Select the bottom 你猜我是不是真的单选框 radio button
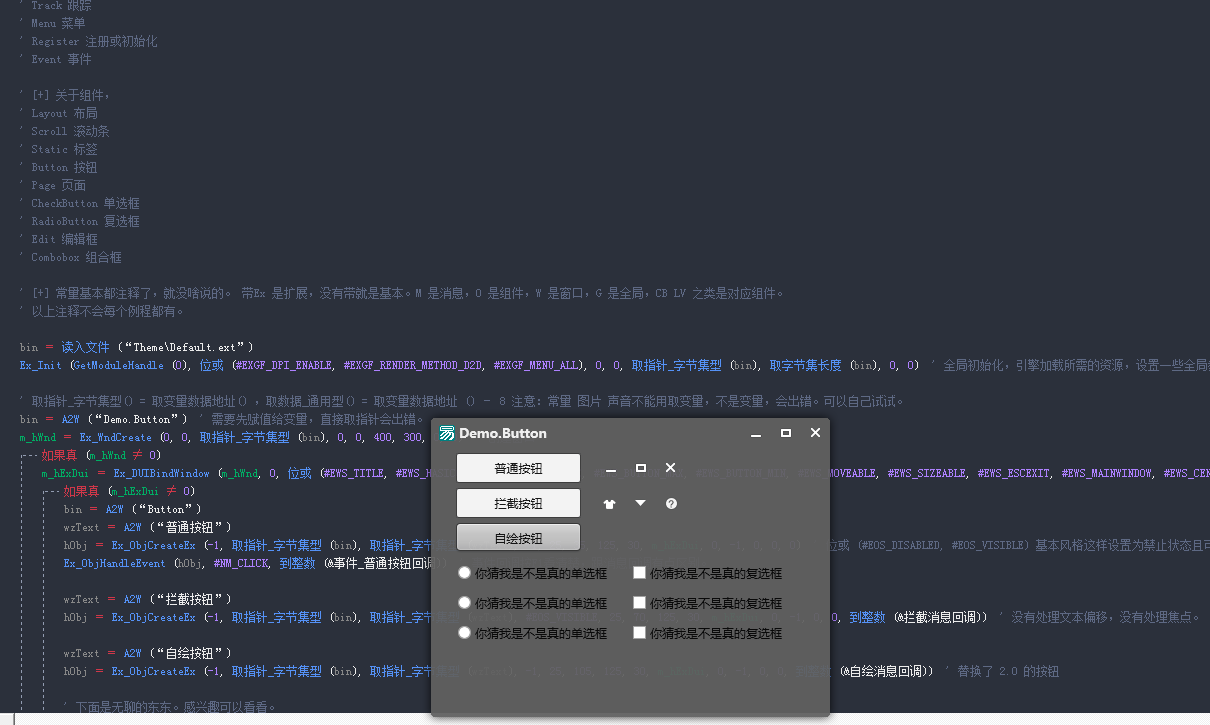The image size is (1210, 725). pyautogui.click(x=464, y=633)
